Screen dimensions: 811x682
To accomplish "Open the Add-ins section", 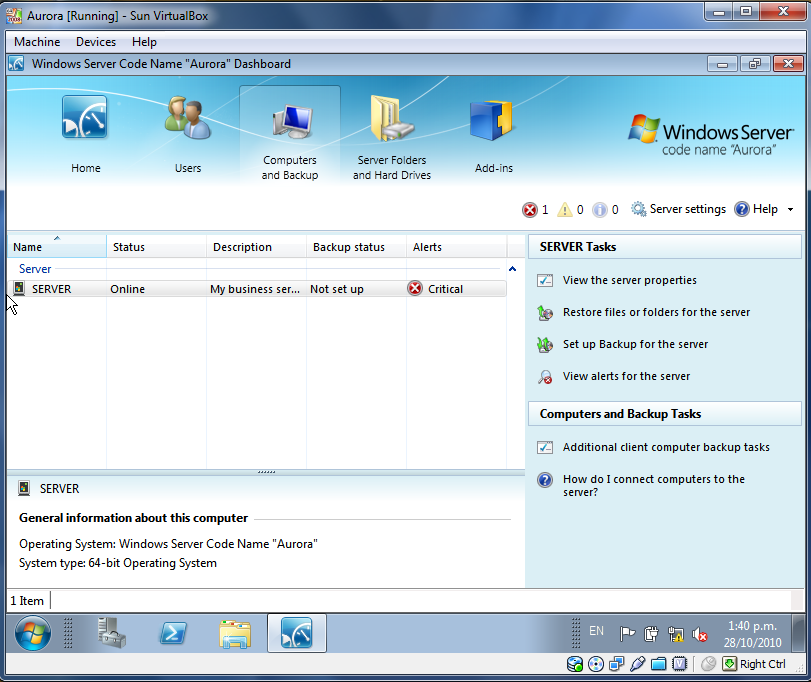I will click(x=493, y=135).
